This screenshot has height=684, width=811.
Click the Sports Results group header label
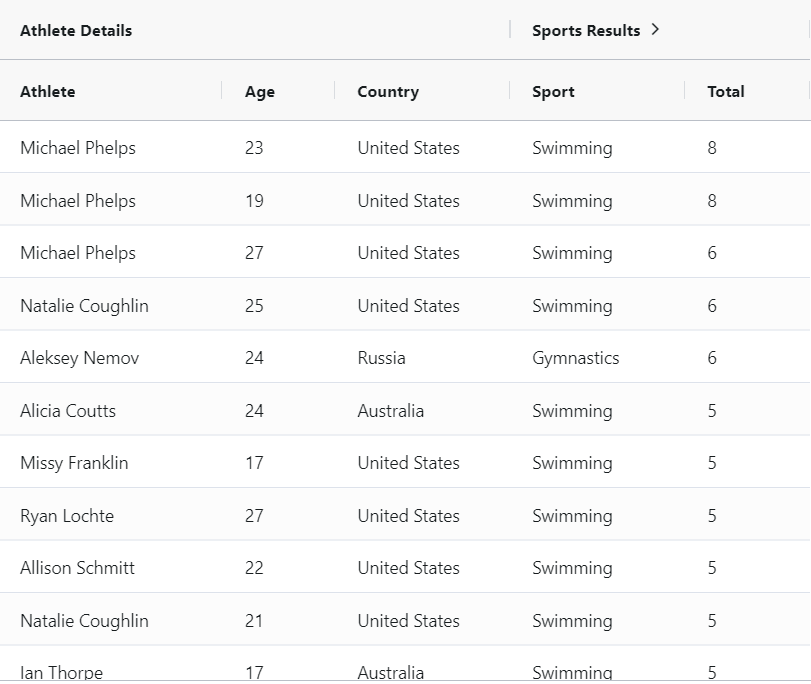pos(585,30)
